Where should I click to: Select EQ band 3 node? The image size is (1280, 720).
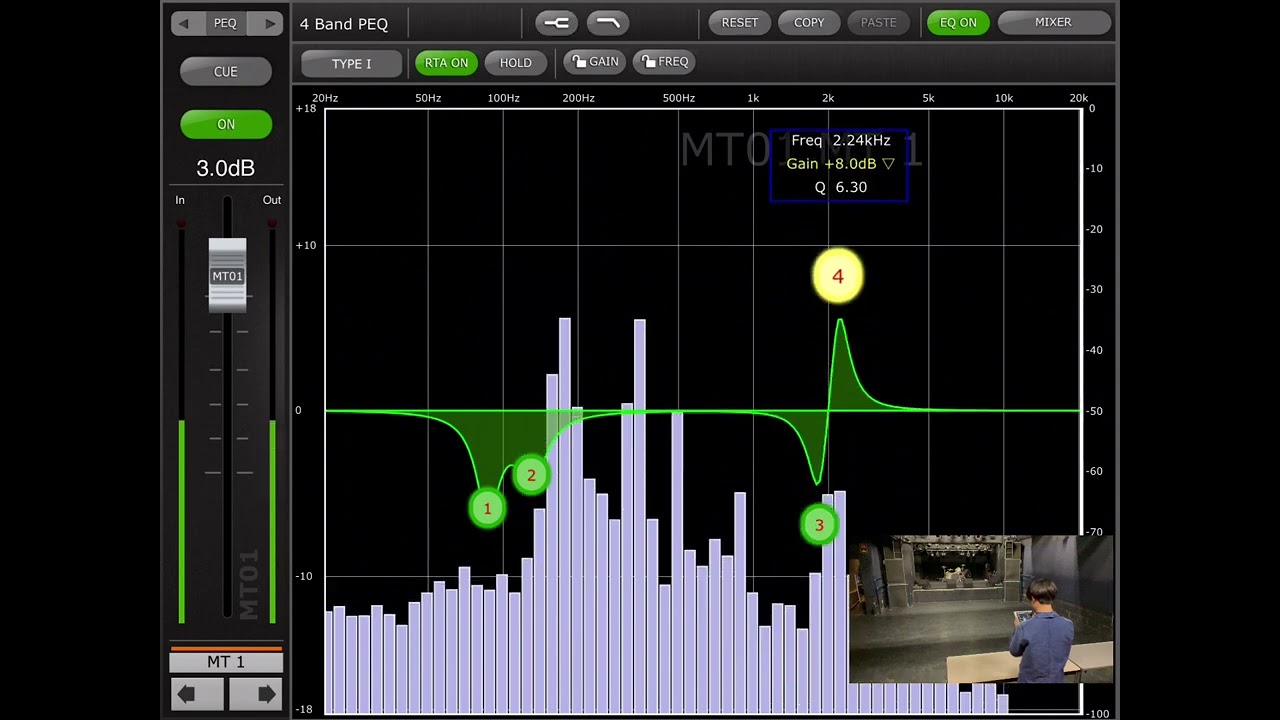tap(819, 525)
